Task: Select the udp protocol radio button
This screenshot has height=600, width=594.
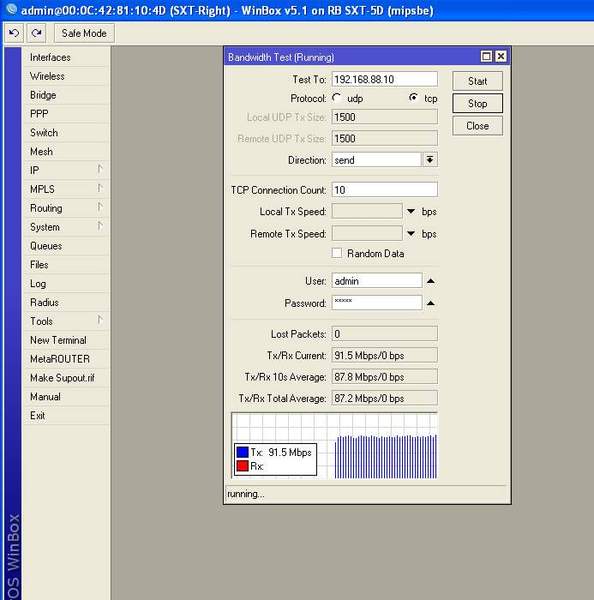Action: coord(337,98)
